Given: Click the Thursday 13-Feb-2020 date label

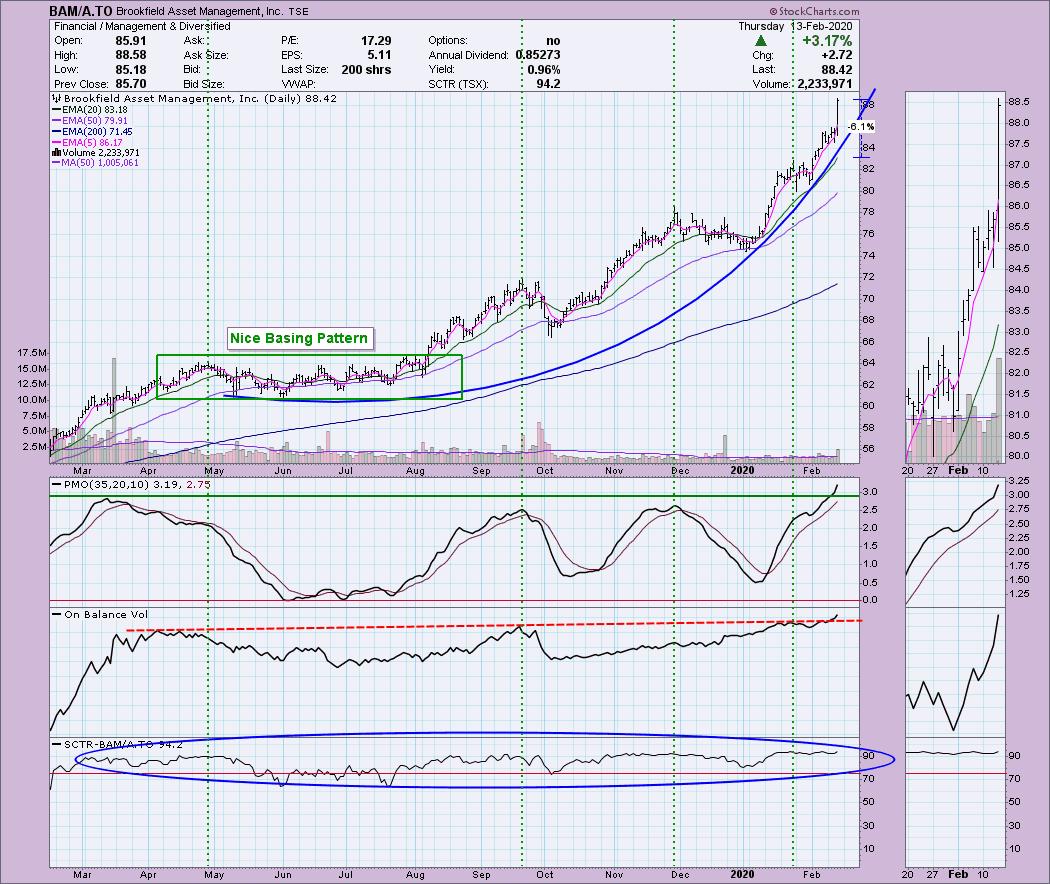Looking at the screenshot, I should [x=796, y=26].
